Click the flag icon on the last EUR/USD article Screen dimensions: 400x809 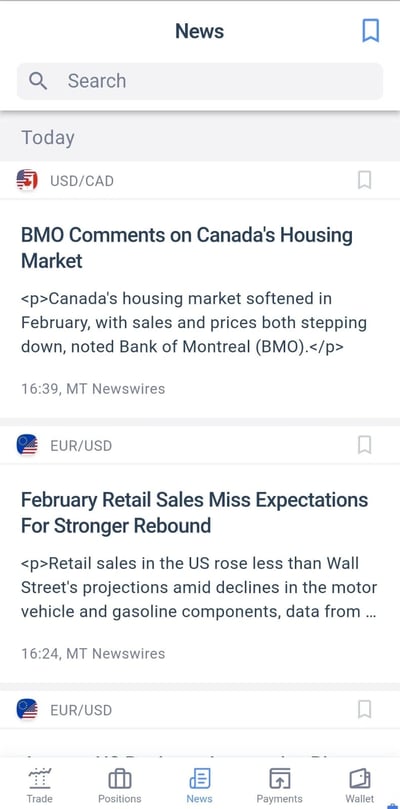click(27, 709)
